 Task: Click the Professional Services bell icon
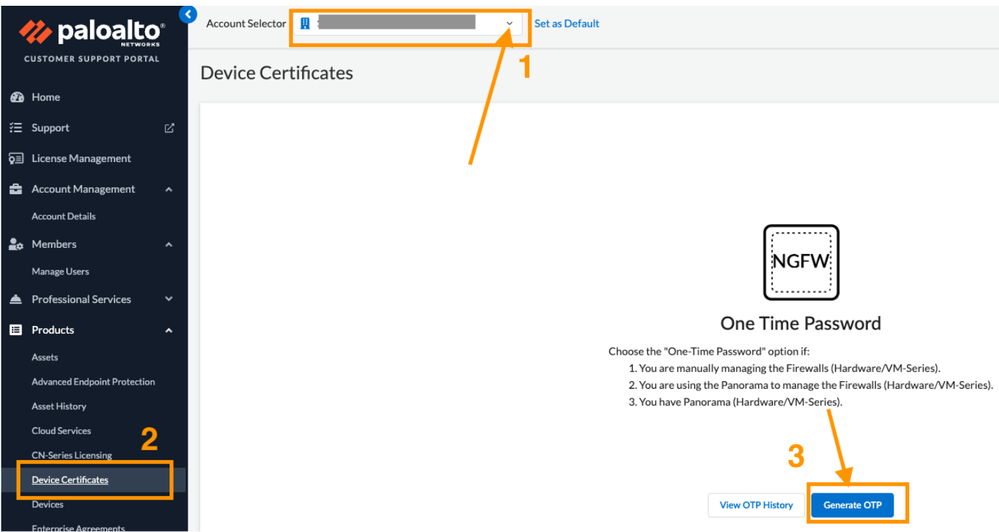coord(16,299)
